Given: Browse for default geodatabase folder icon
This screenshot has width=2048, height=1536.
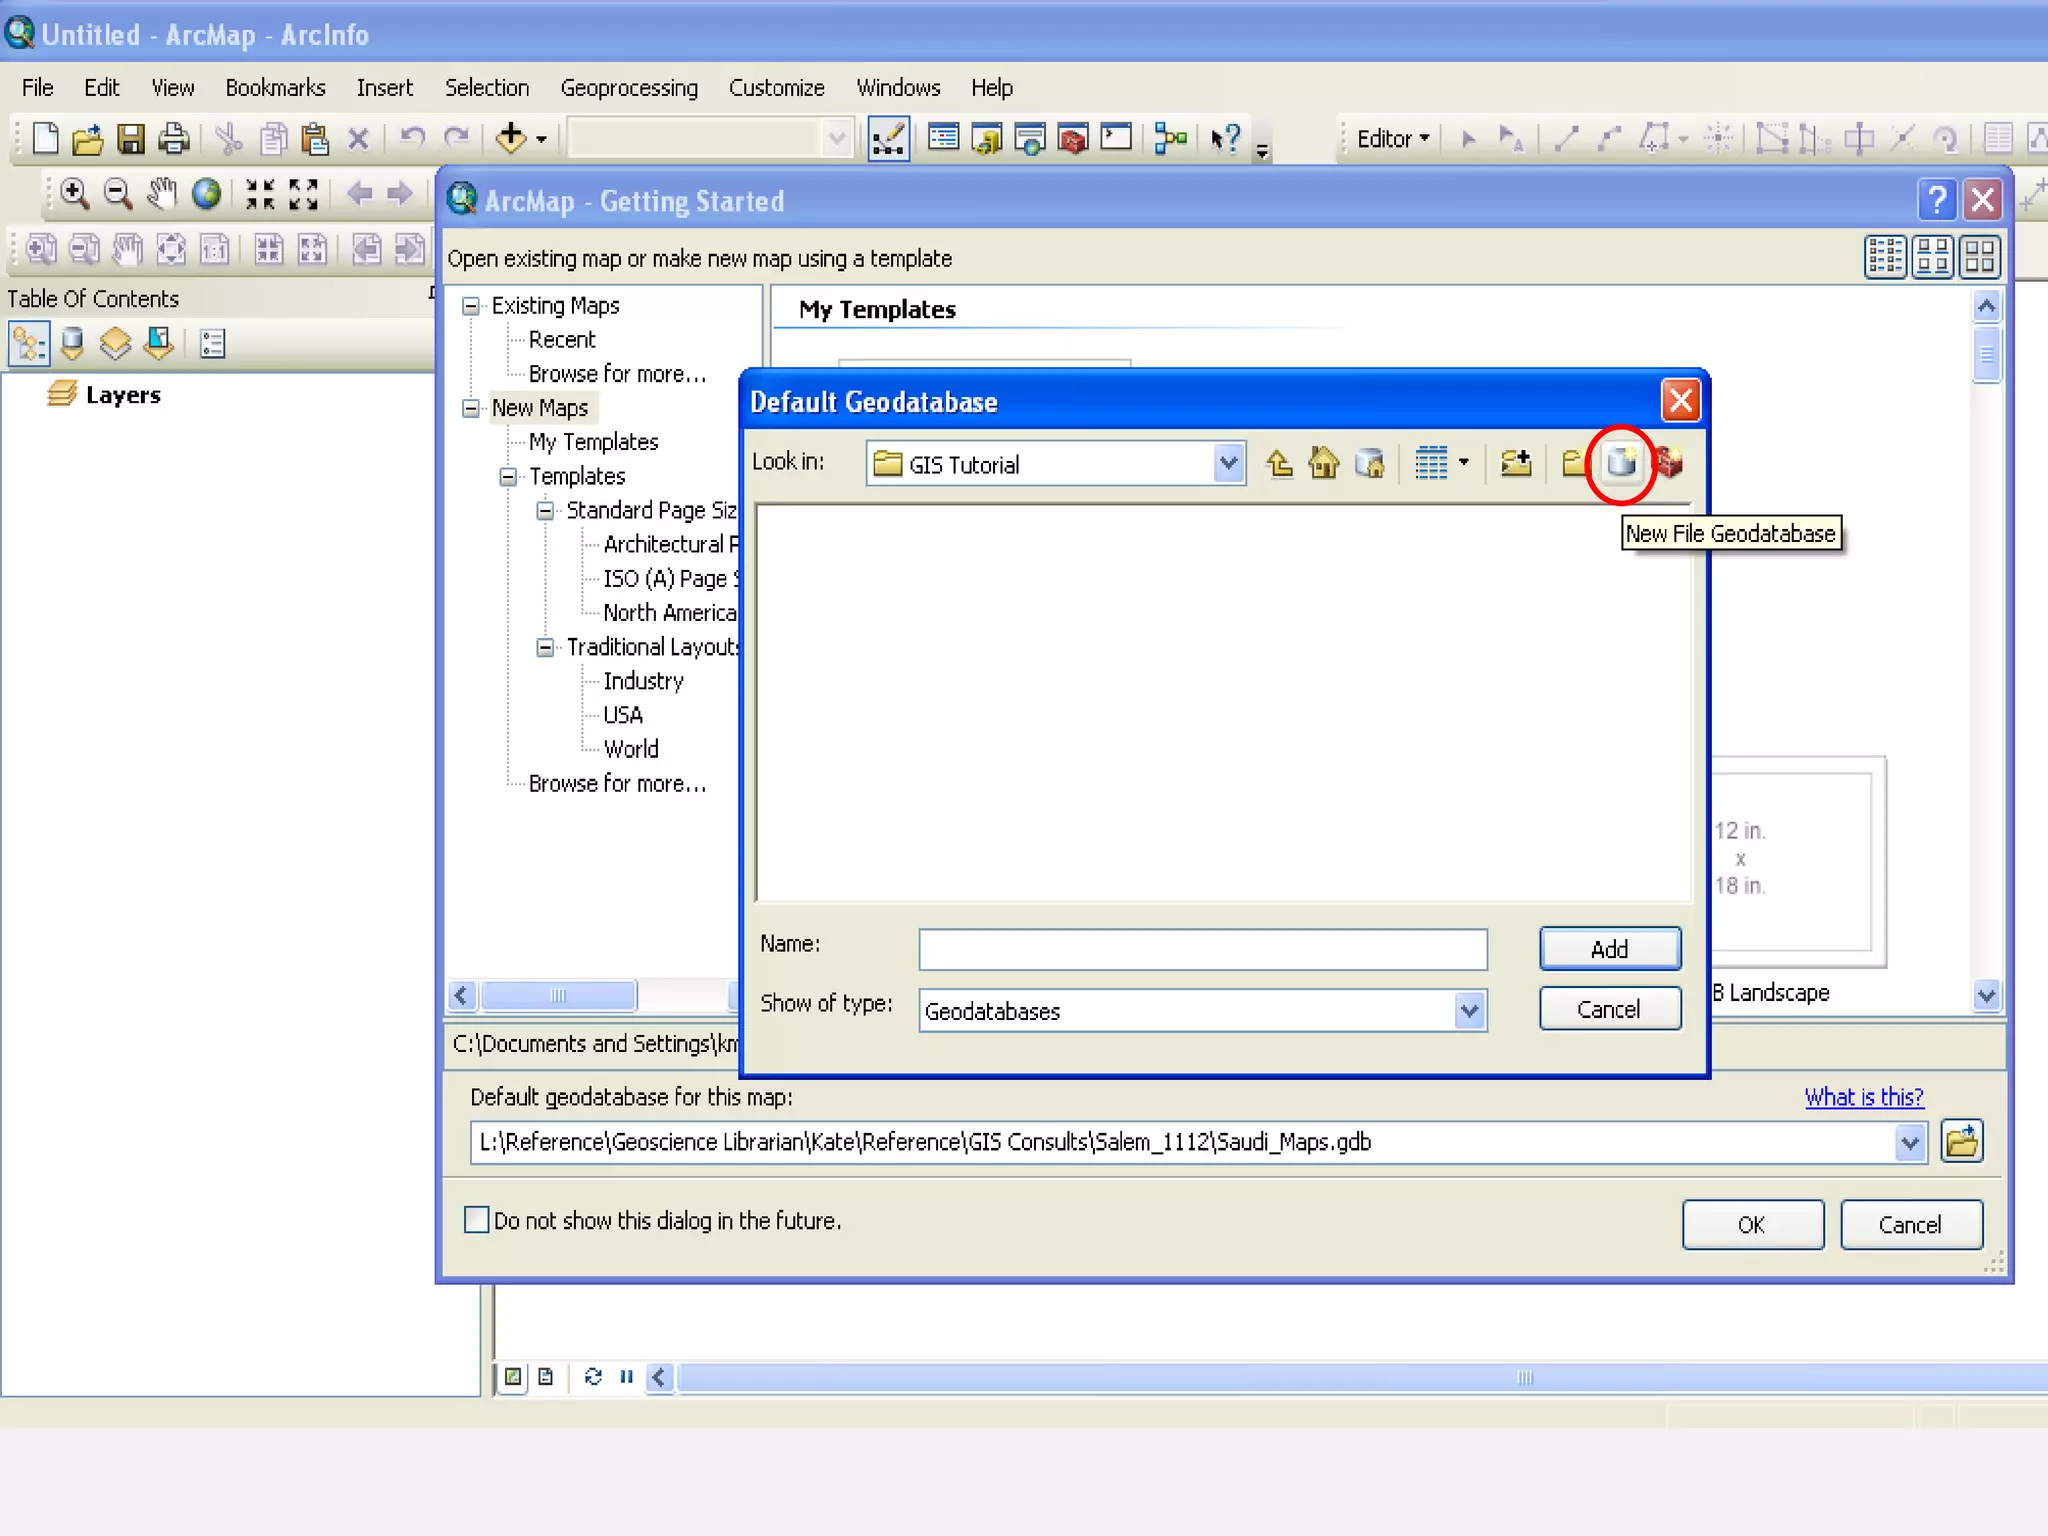Looking at the screenshot, I should (1961, 1142).
